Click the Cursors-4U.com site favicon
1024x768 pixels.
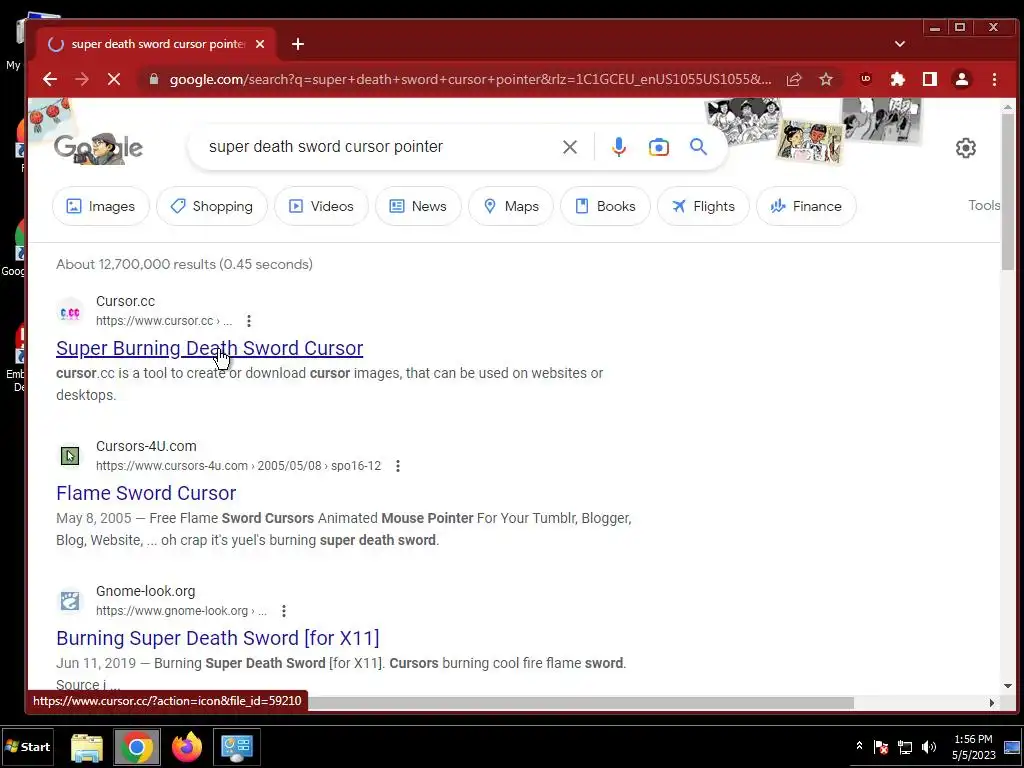[x=70, y=456]
